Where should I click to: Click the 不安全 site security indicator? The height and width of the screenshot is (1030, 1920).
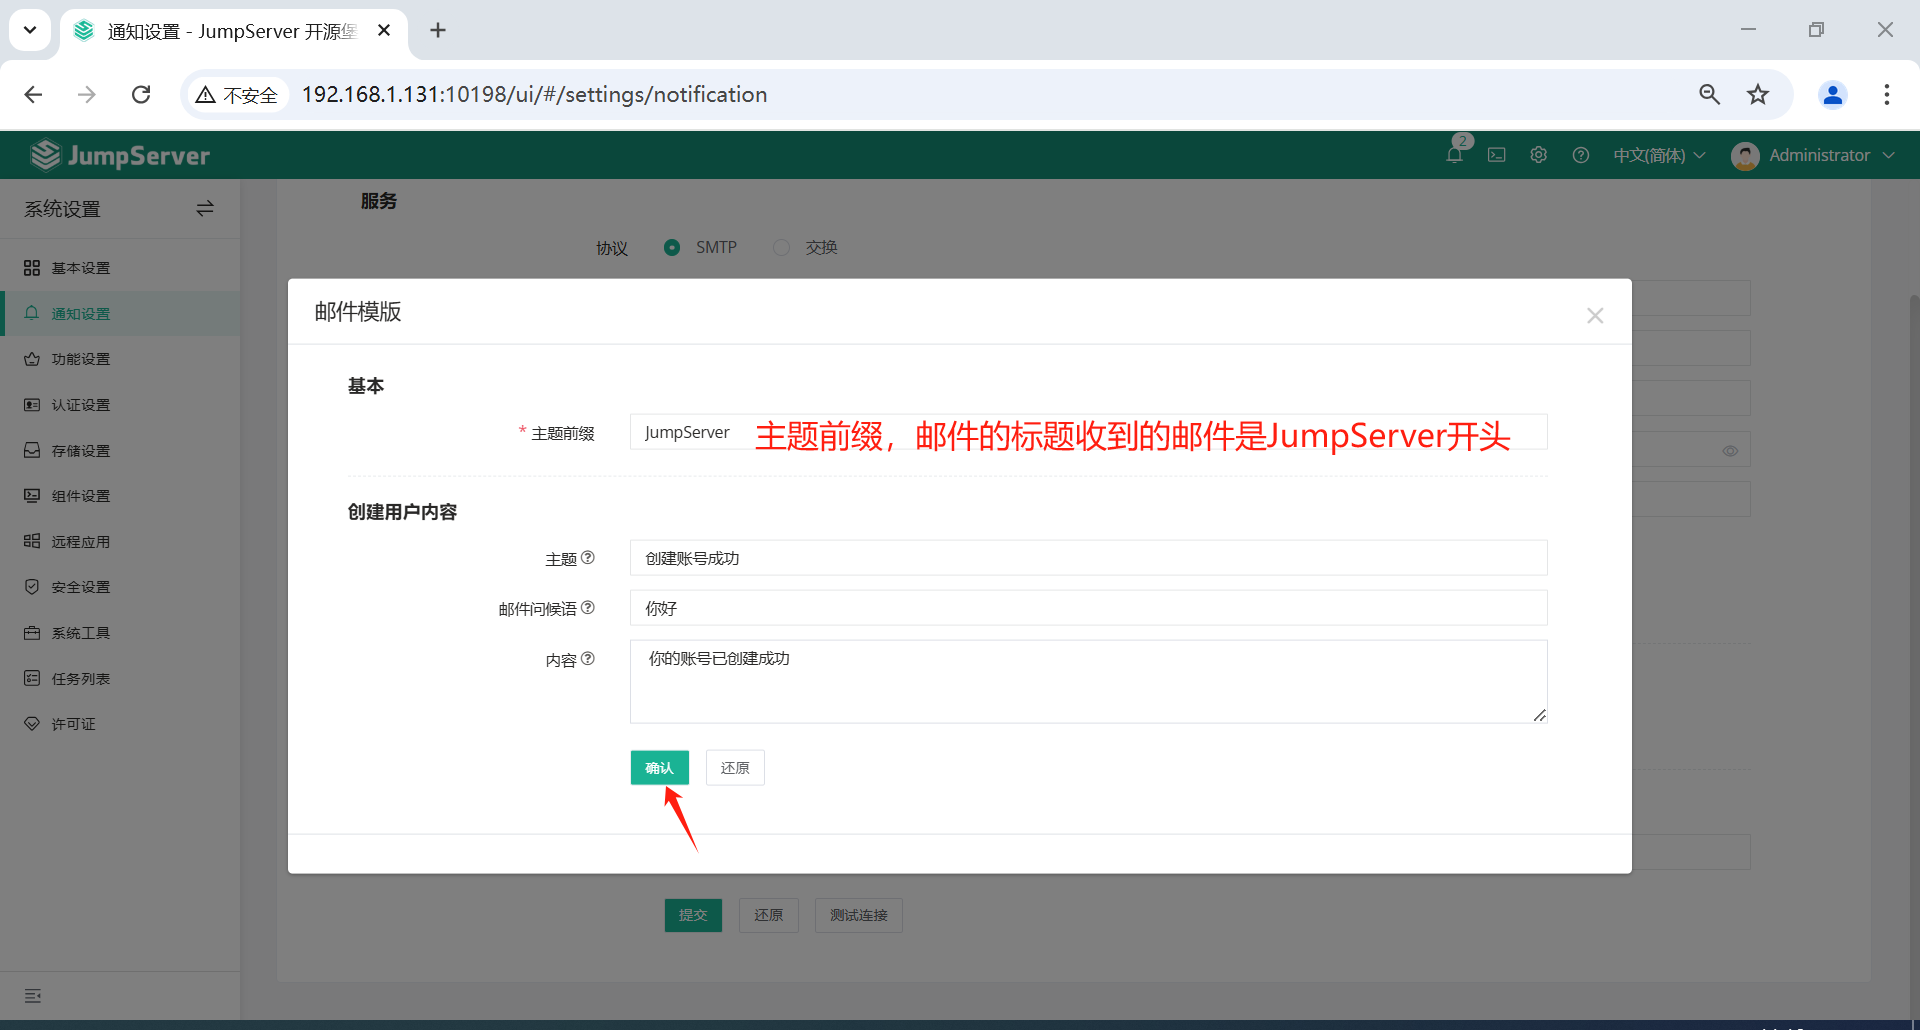(x=237, y=94)
